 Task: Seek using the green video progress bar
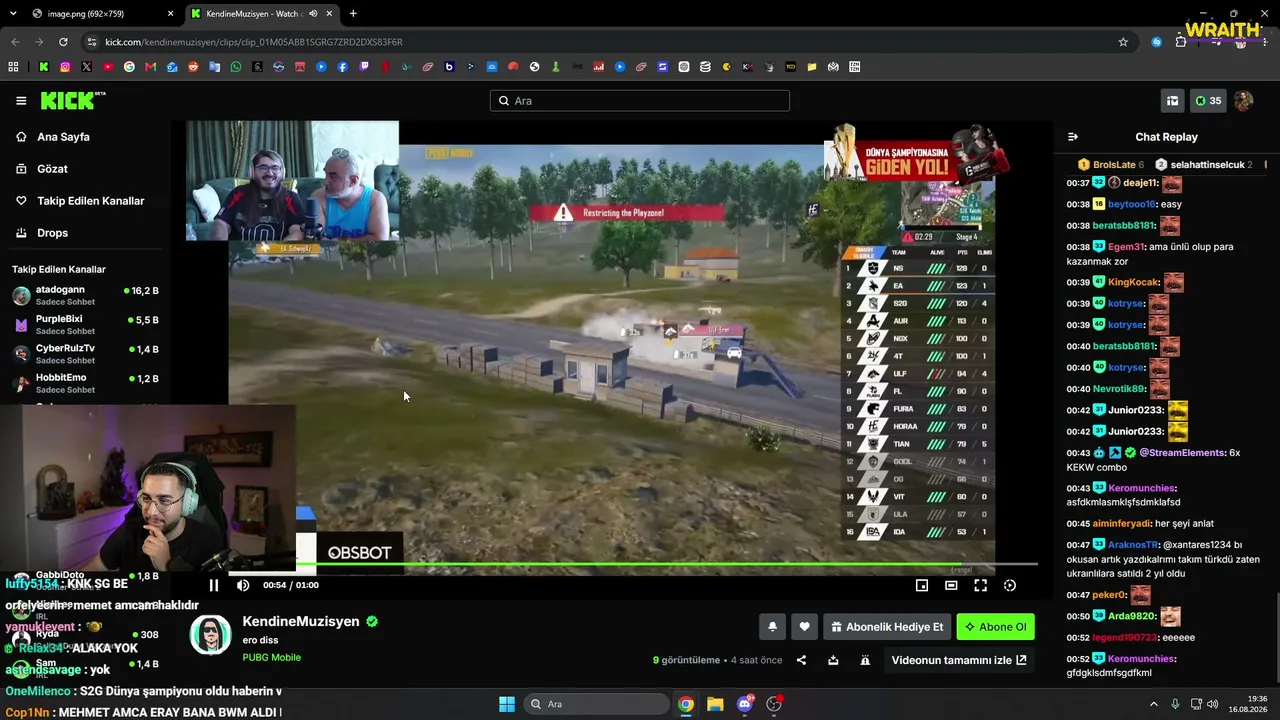[633, 565]
